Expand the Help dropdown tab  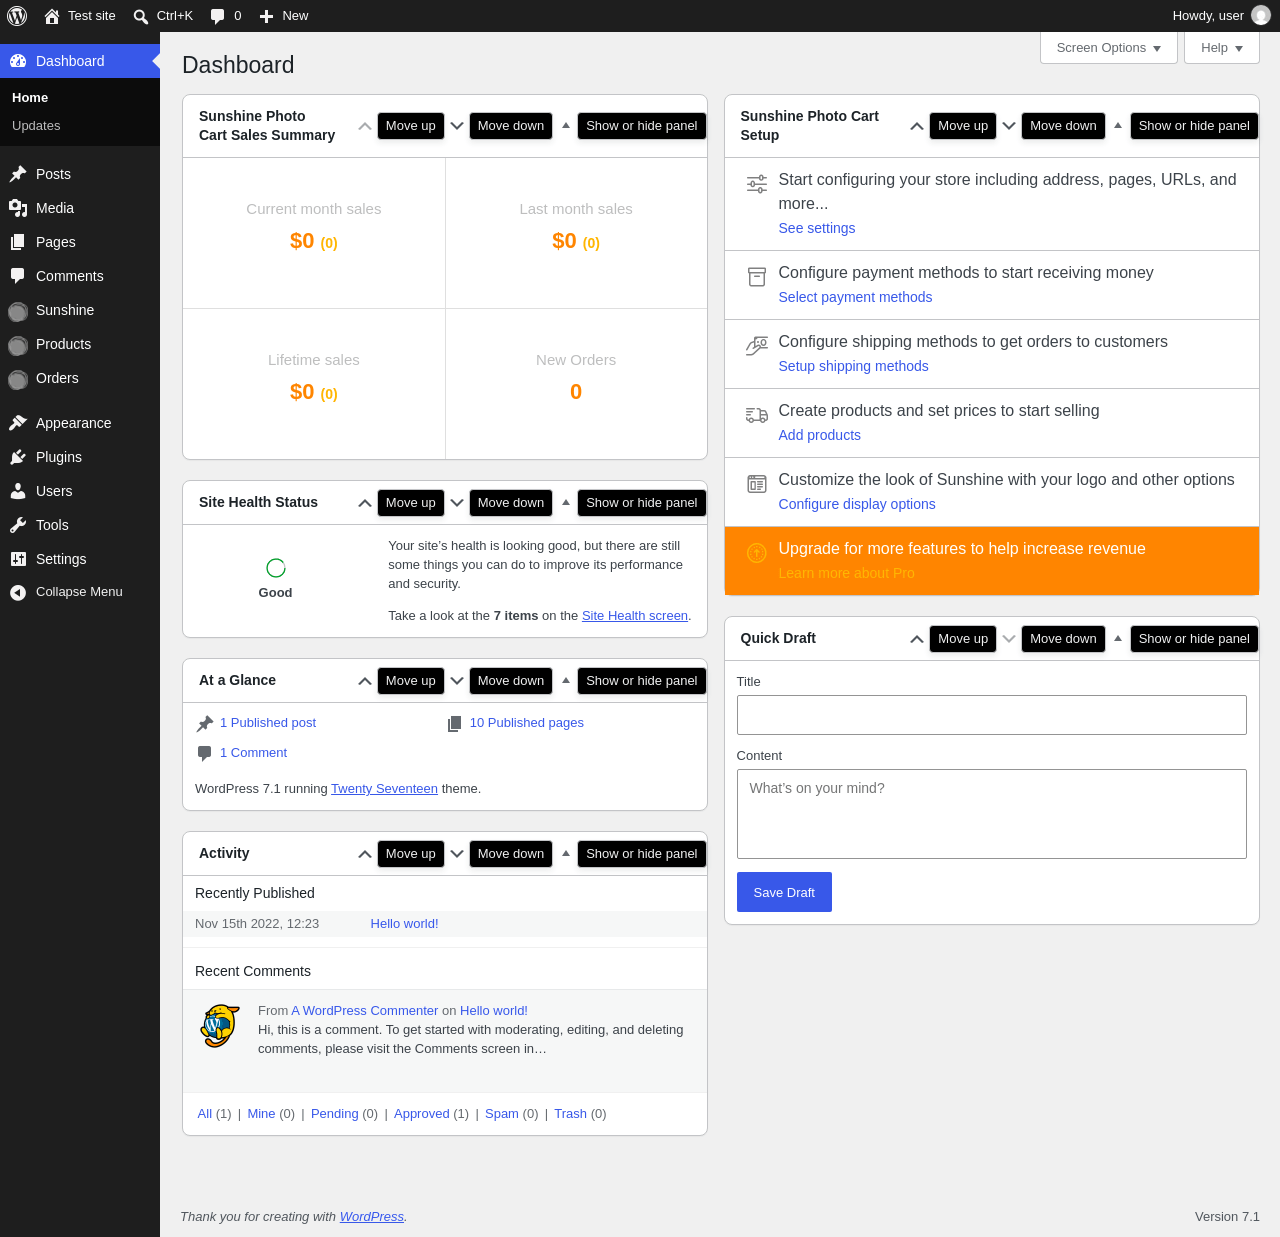pyautogui.click(x=1222, y=48)
